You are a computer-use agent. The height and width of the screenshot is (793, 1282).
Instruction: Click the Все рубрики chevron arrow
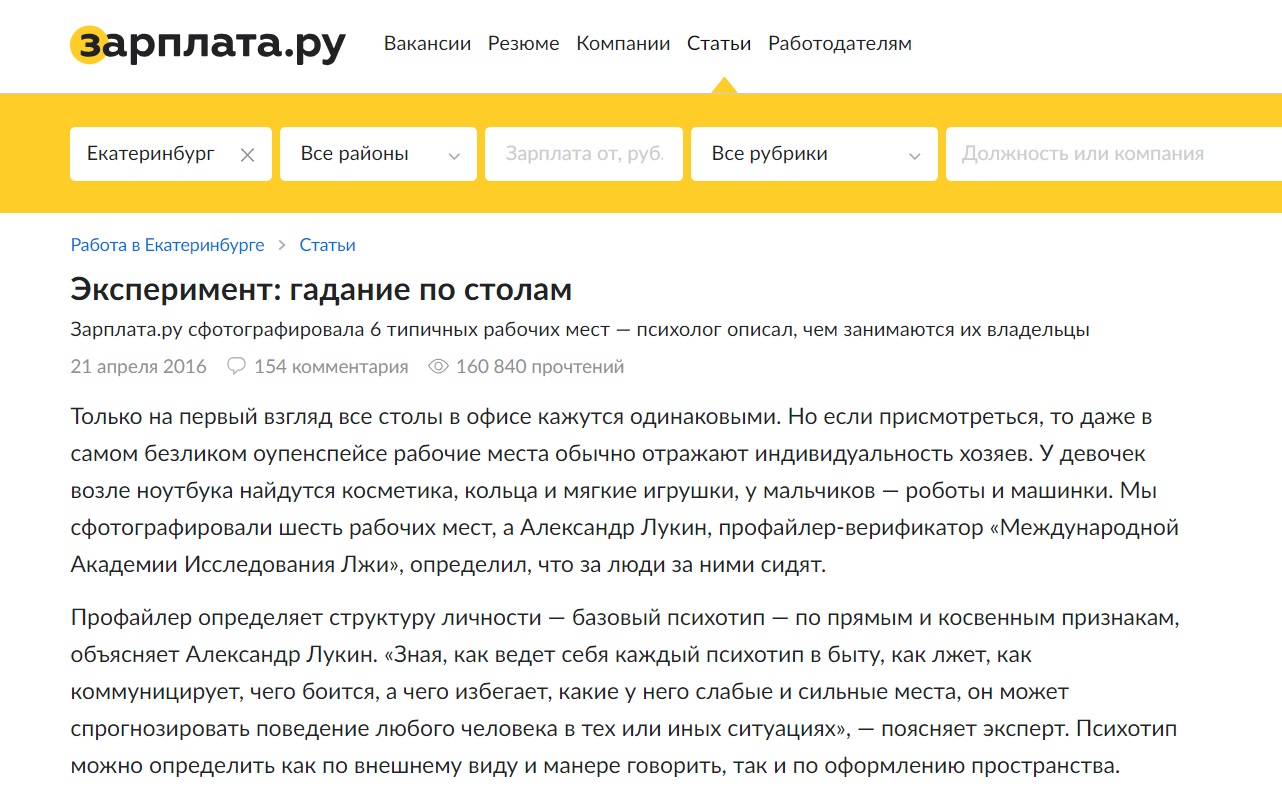point(914,156)
